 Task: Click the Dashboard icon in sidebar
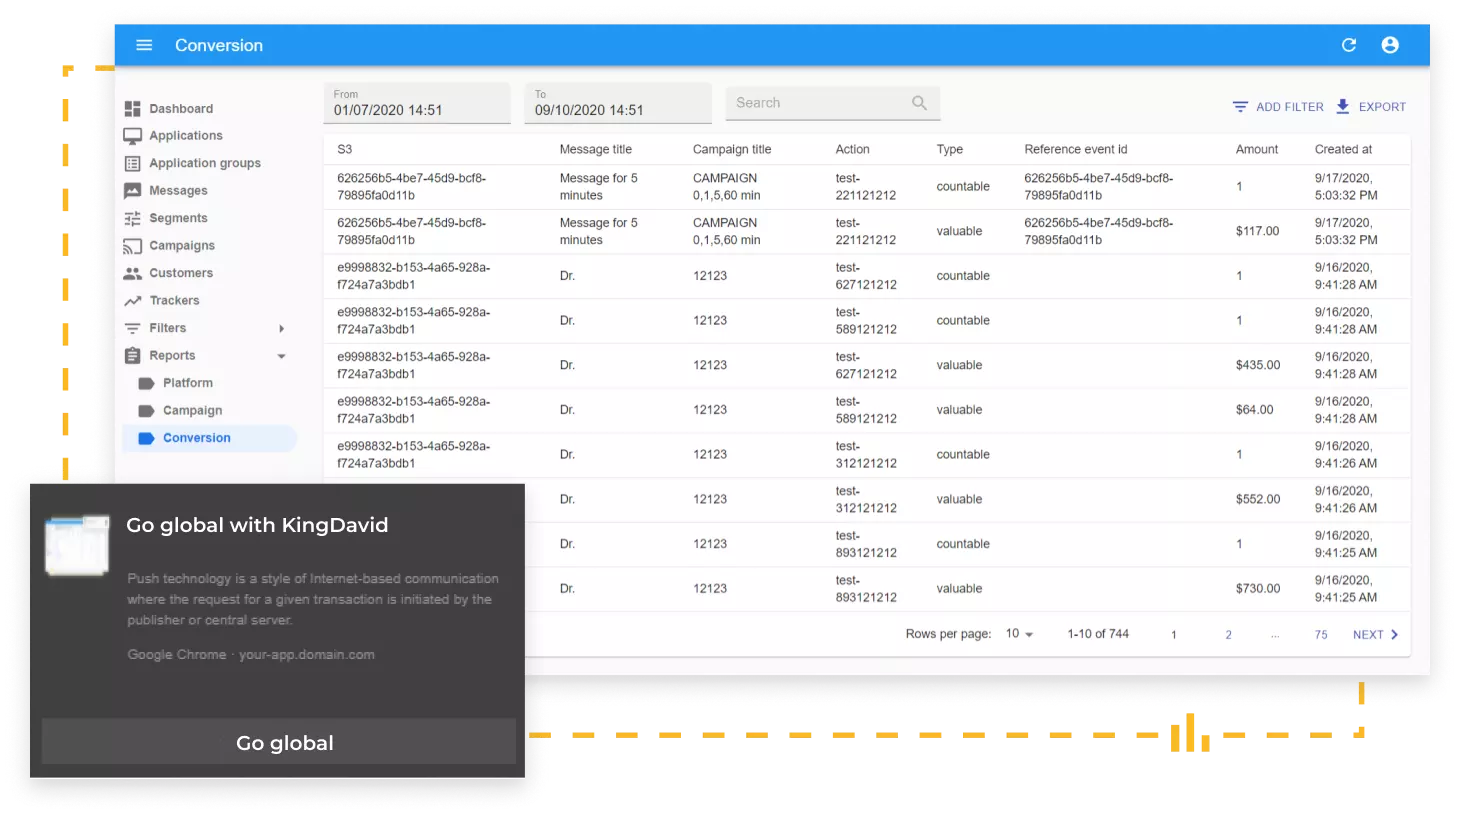[x=132, y=109]
